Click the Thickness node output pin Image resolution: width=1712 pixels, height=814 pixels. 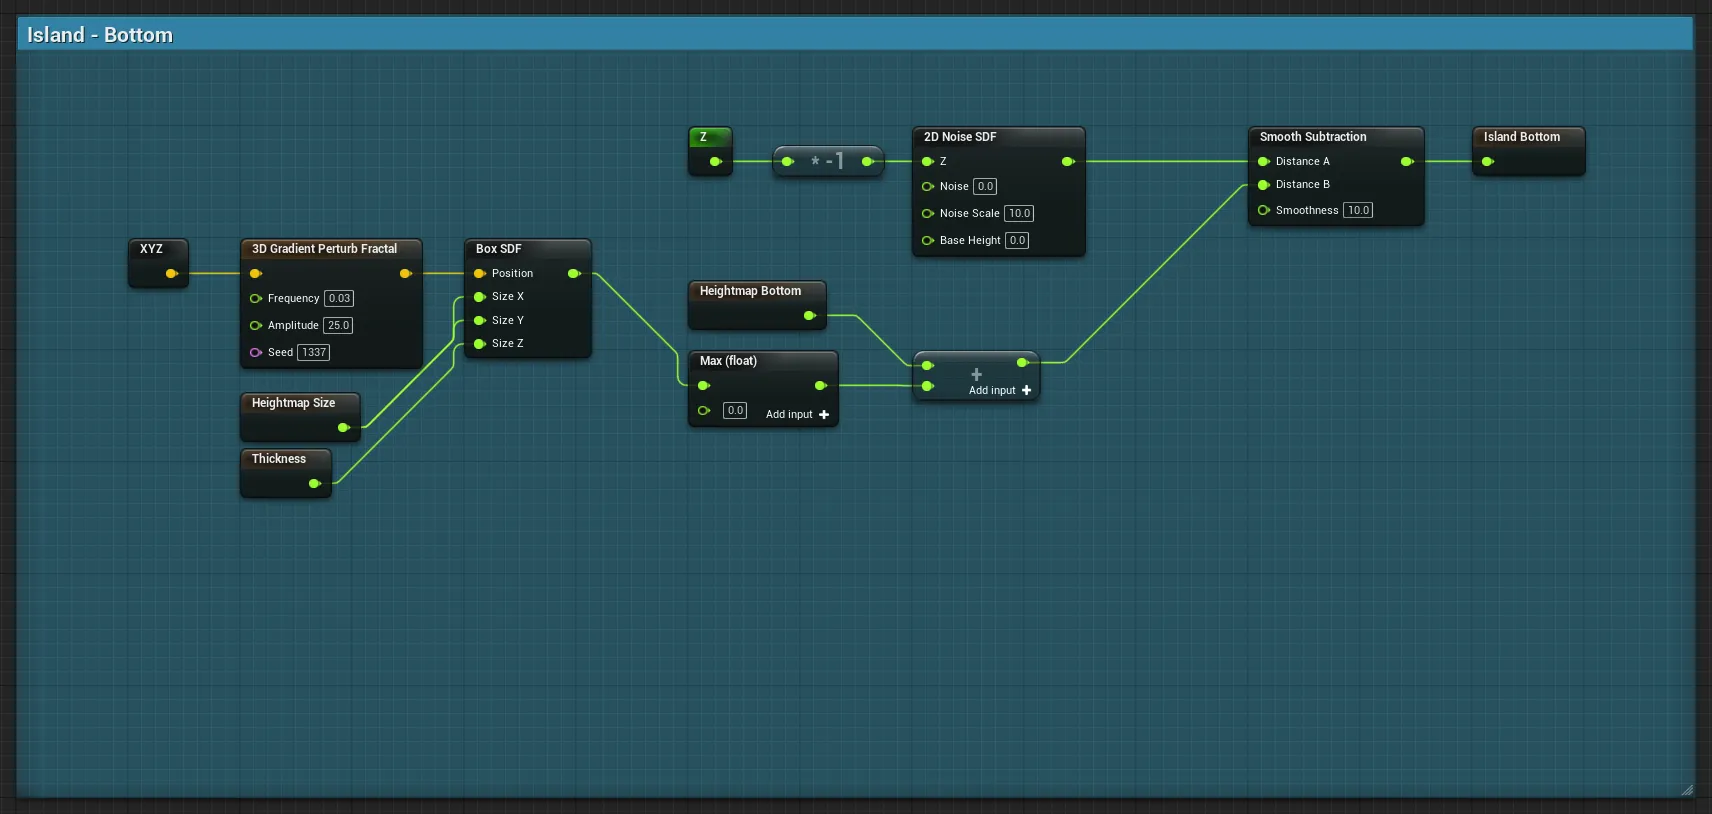click(315, 484)
